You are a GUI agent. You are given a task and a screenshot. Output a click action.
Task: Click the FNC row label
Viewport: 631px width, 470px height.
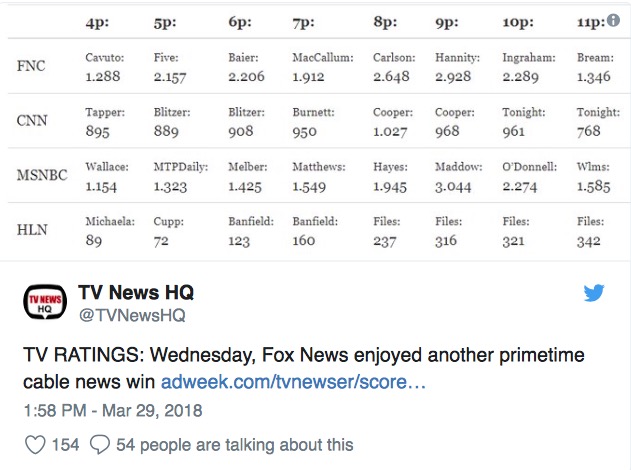click(31, 66)
